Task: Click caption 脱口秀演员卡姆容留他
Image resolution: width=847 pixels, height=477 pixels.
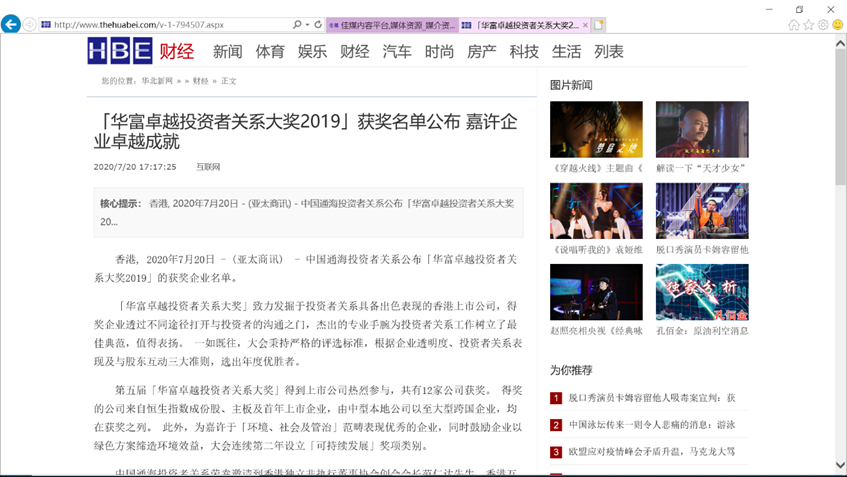Action: 702,250
